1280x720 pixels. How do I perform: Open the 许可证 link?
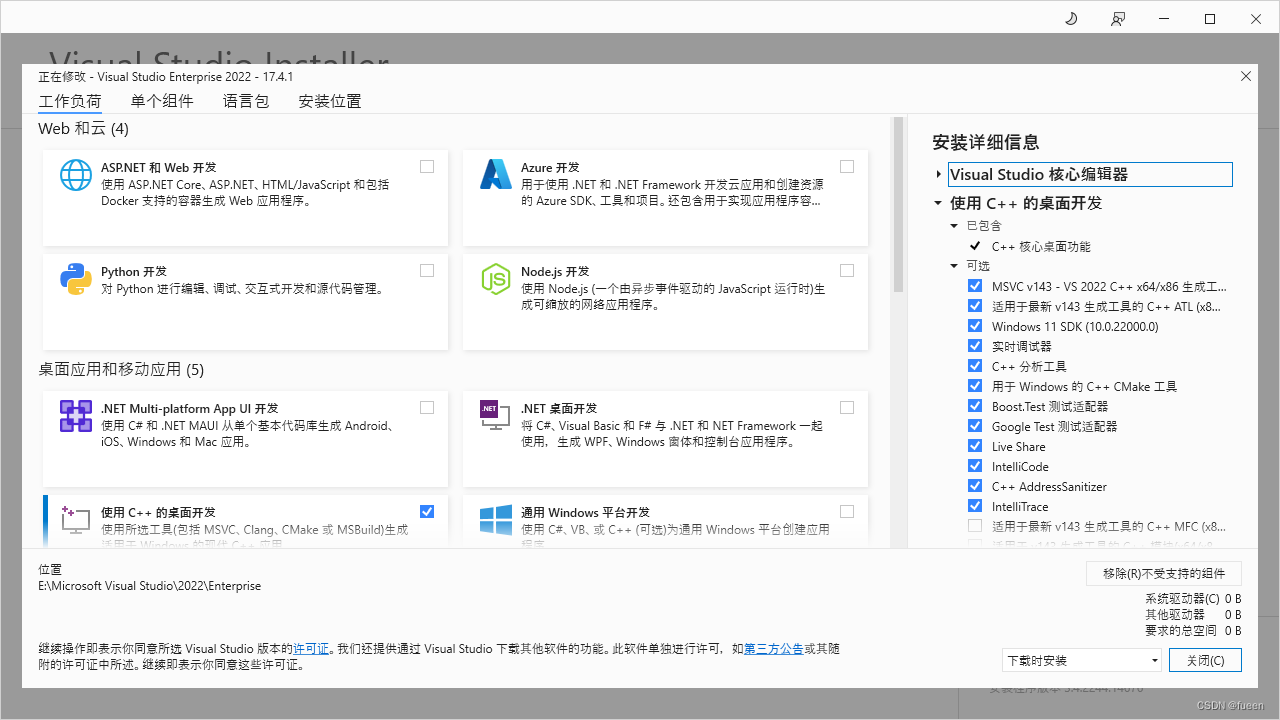click(x=311, y=649)
